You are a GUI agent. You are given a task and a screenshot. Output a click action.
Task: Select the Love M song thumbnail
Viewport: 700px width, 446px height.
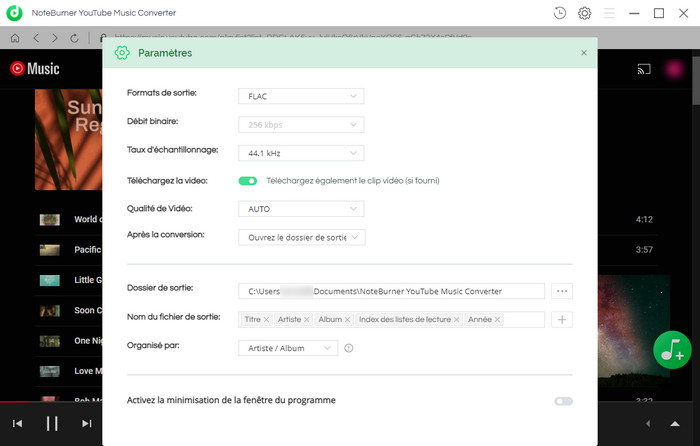[50, 371]
